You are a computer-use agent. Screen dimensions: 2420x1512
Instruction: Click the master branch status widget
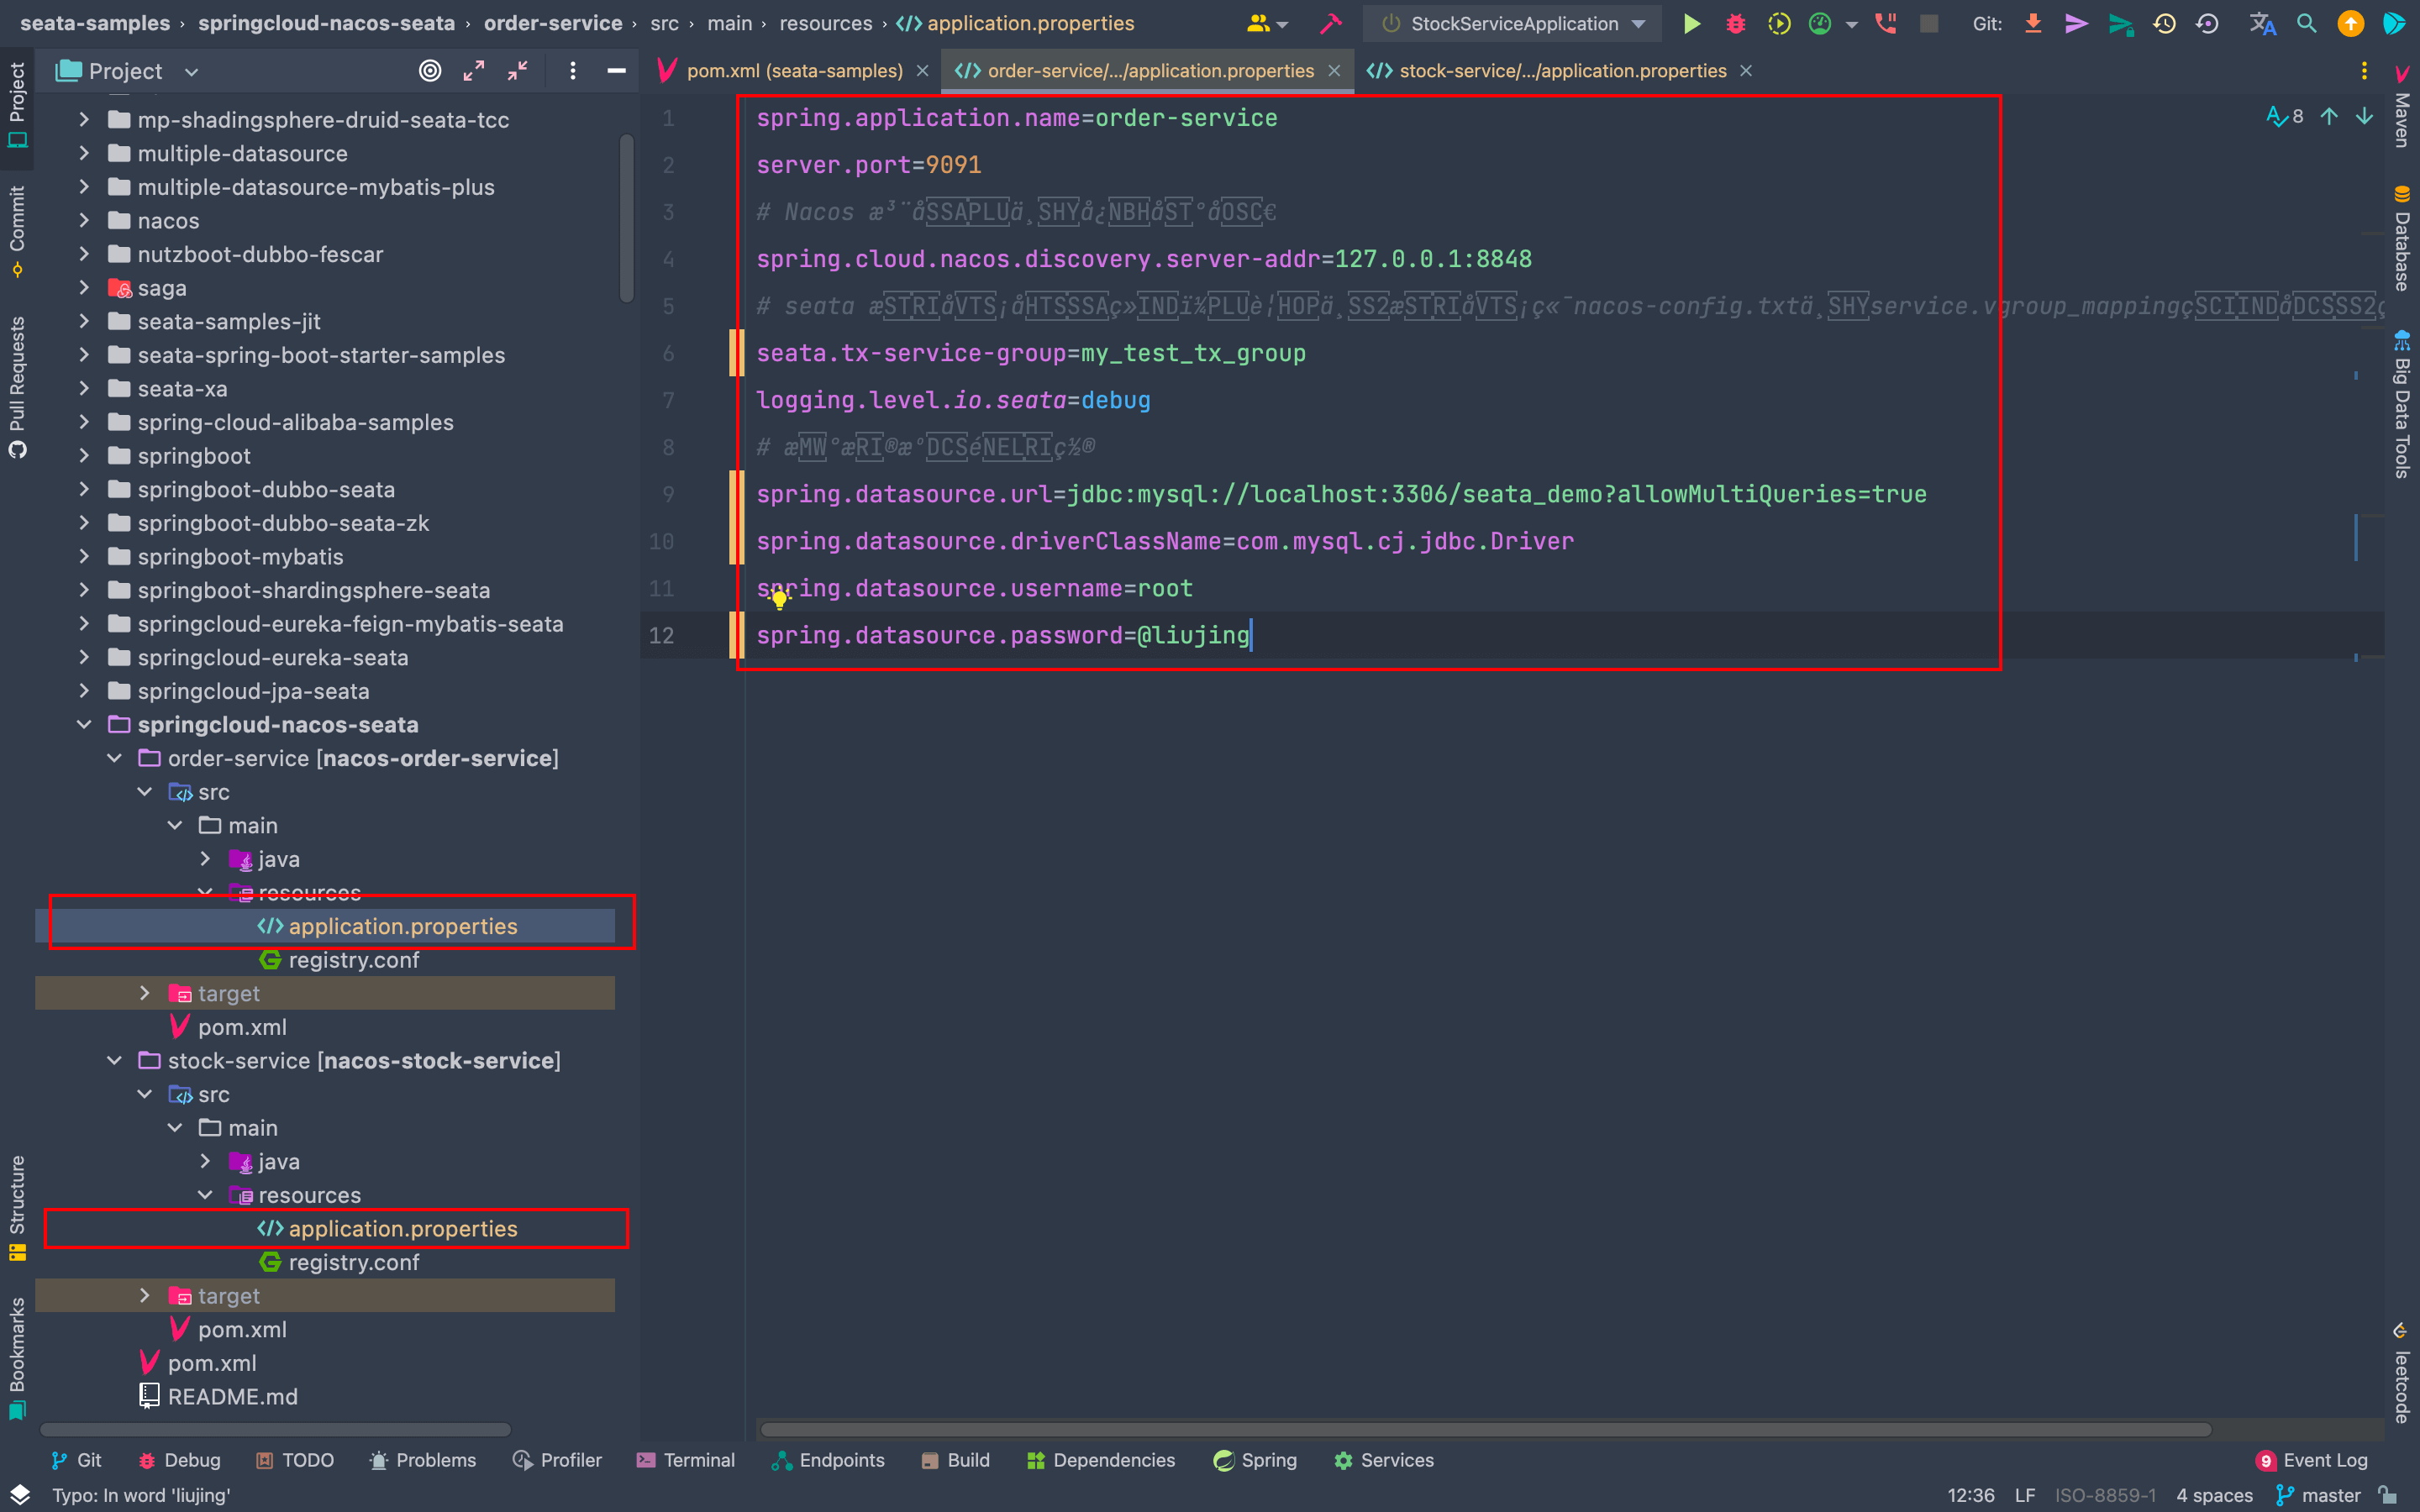[2318, 1495]
